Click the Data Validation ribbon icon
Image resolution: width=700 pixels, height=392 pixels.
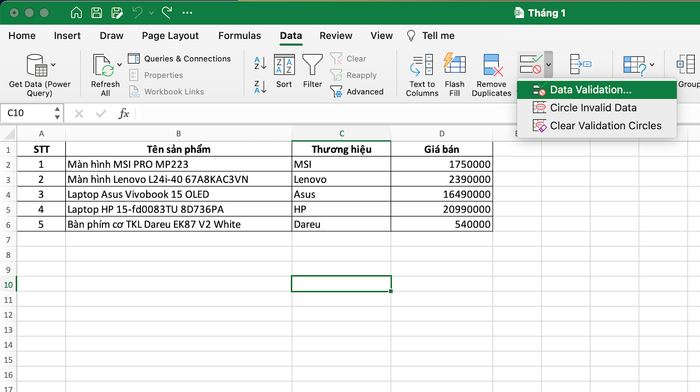(530, 64)
